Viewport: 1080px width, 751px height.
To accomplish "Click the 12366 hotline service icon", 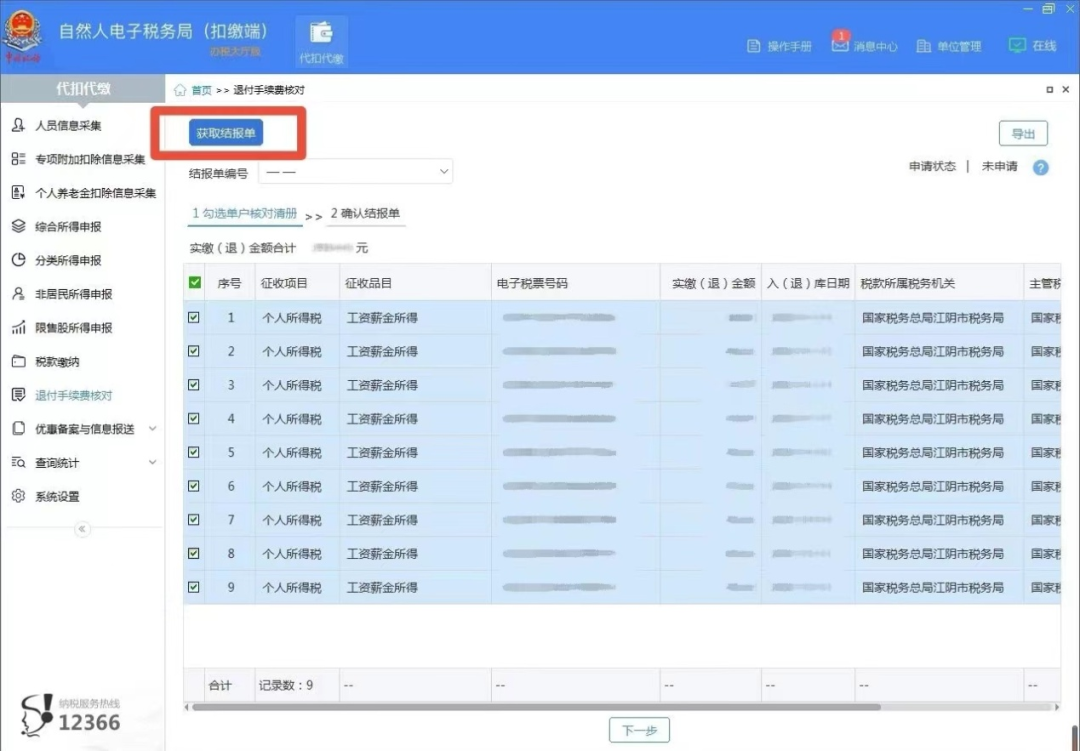I will tap(37, 714).
